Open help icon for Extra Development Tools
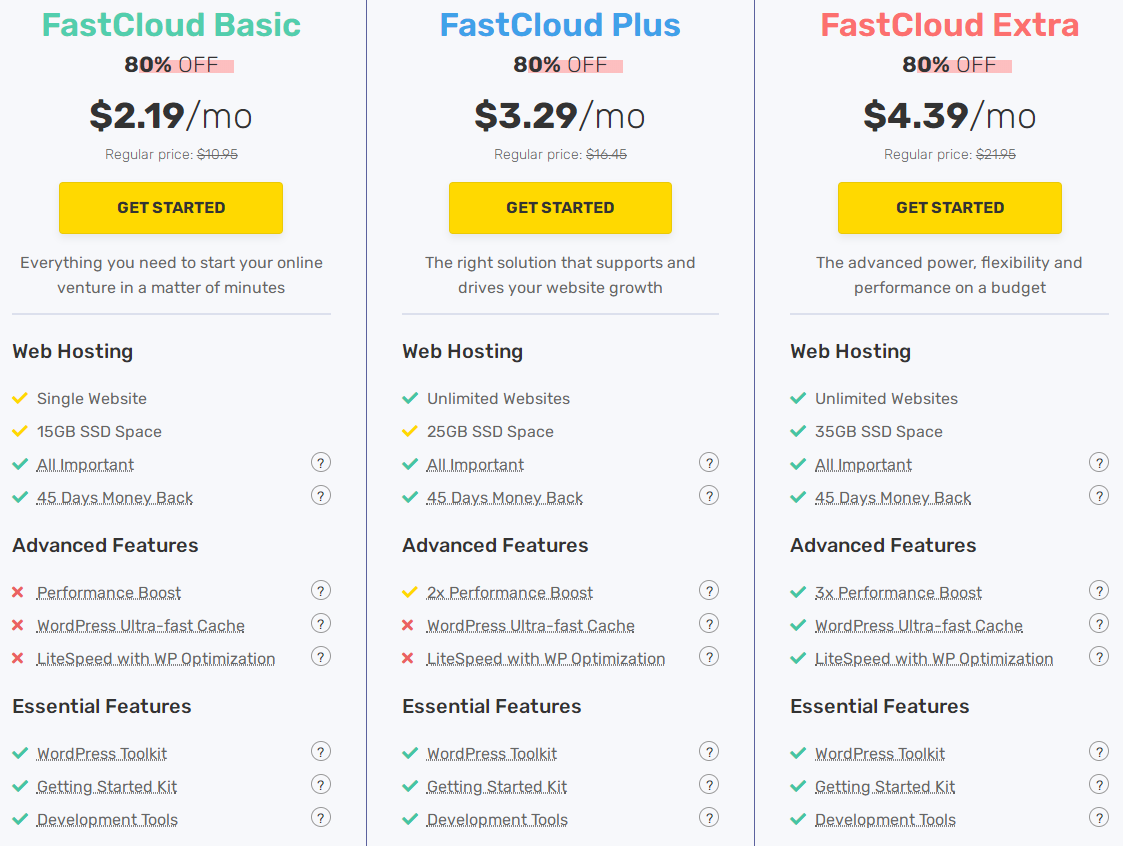Viewport: 1123px width, 846px height. pos(1098,818)
